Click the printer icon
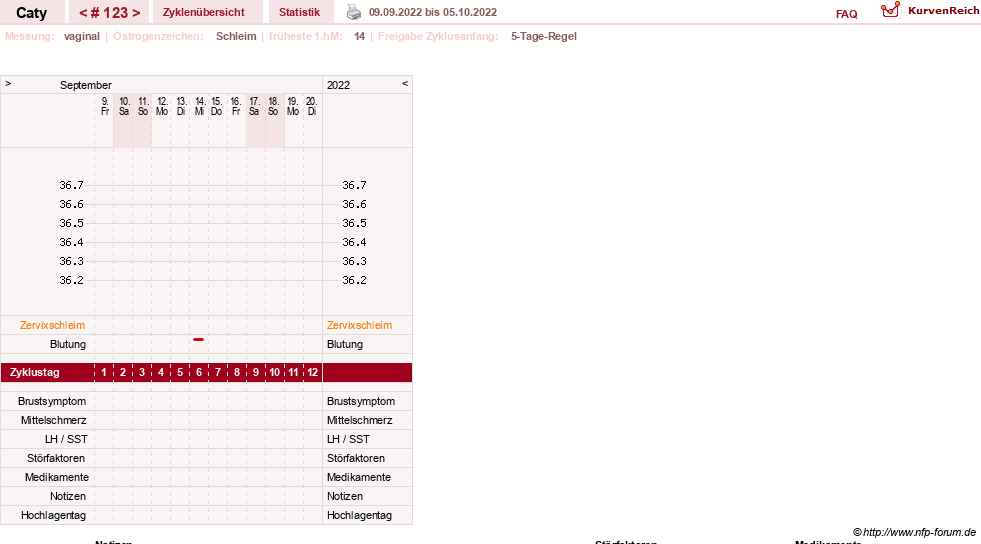981x544 pixels. point(354,12)
